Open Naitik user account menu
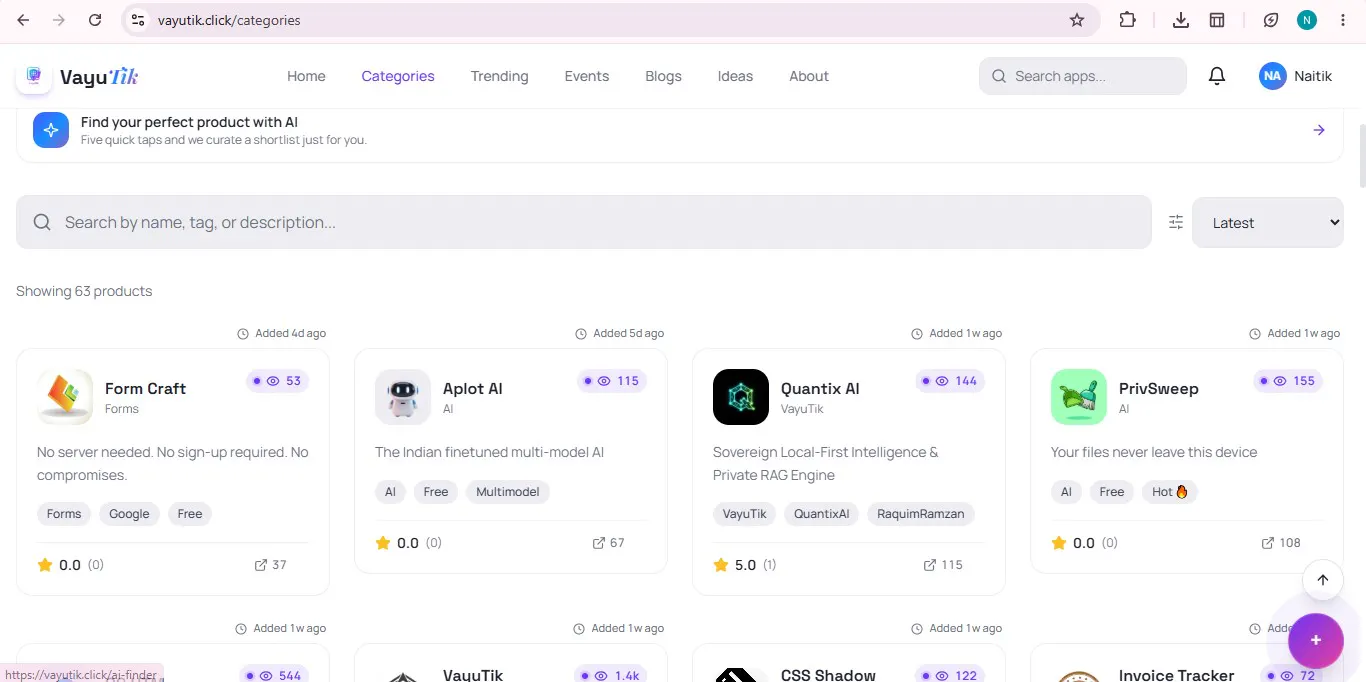 pos(1296,76)
